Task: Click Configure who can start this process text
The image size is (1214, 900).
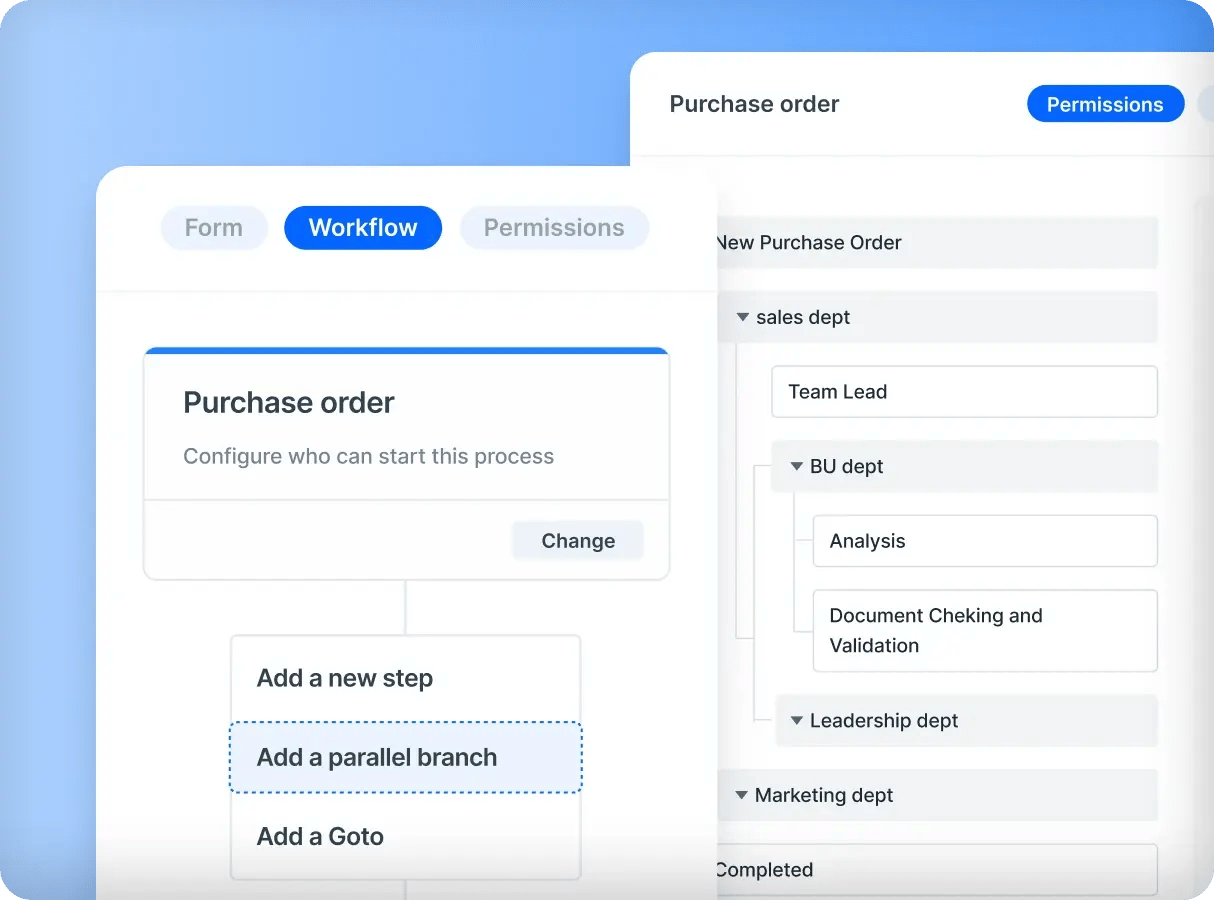Action: (x=368, y=457)
